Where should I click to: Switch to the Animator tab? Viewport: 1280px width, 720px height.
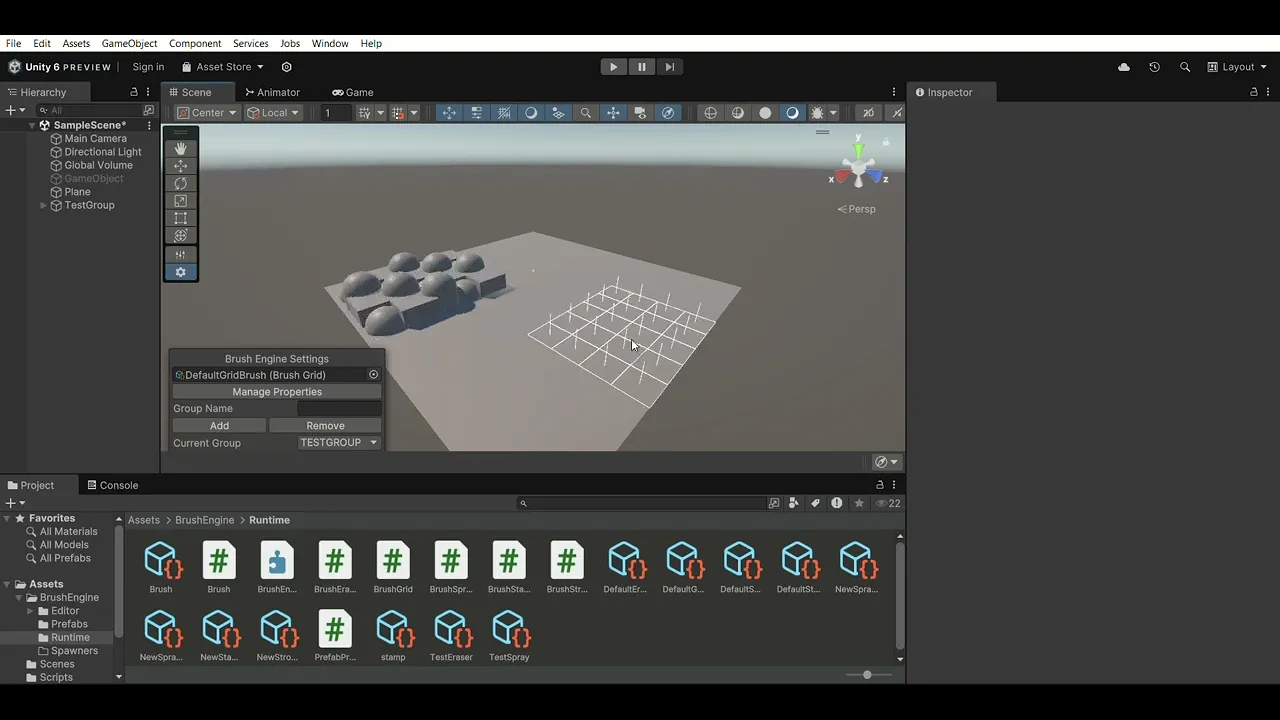272,92
